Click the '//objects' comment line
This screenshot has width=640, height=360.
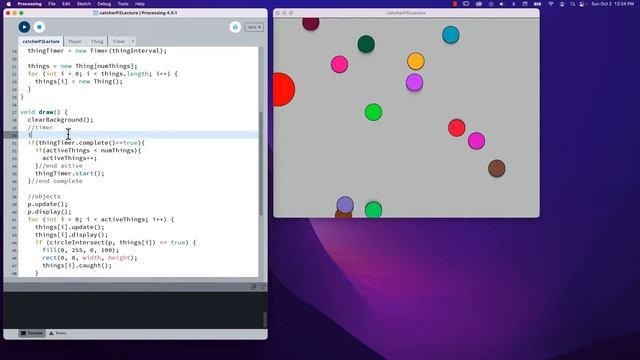click(44, 196)
